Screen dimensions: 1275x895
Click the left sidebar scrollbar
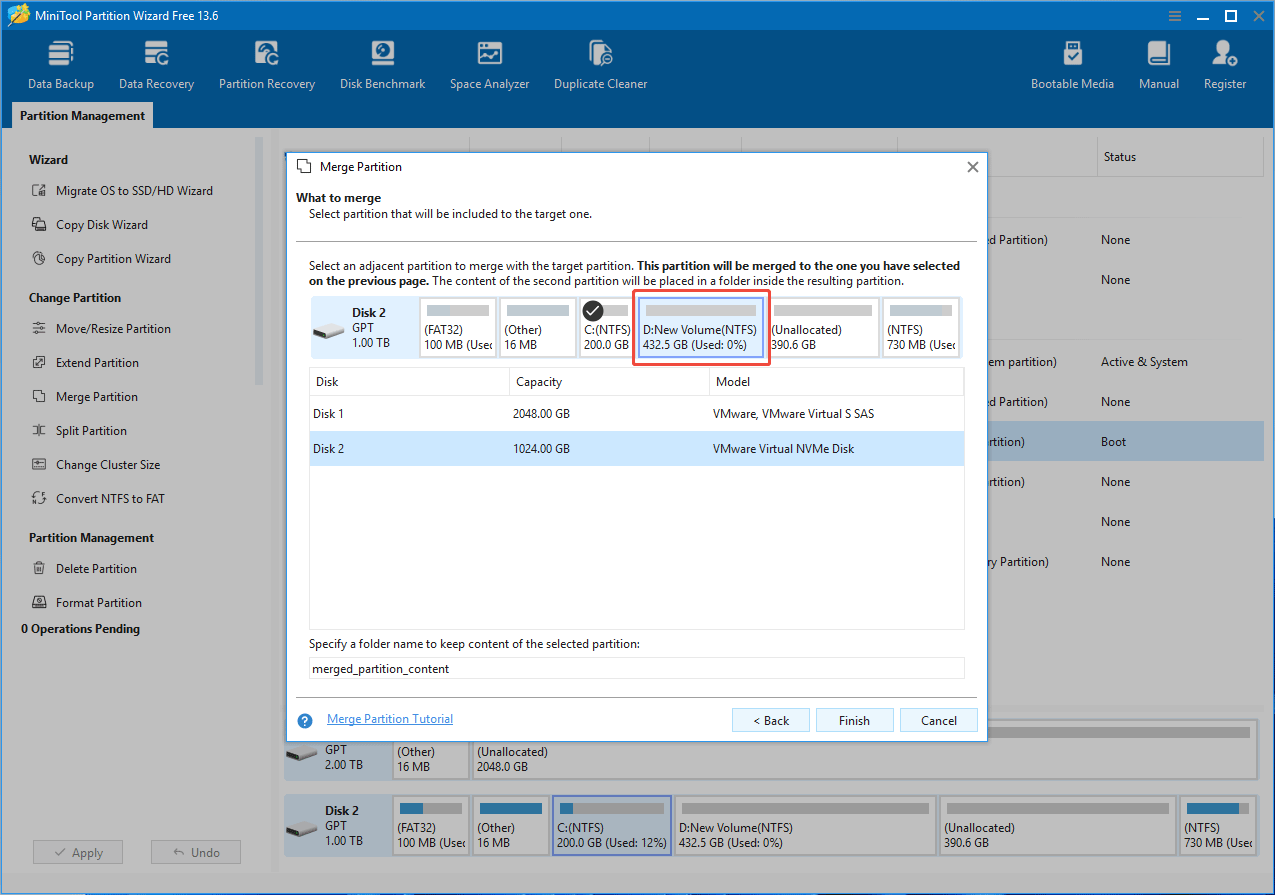coord(259,262)
